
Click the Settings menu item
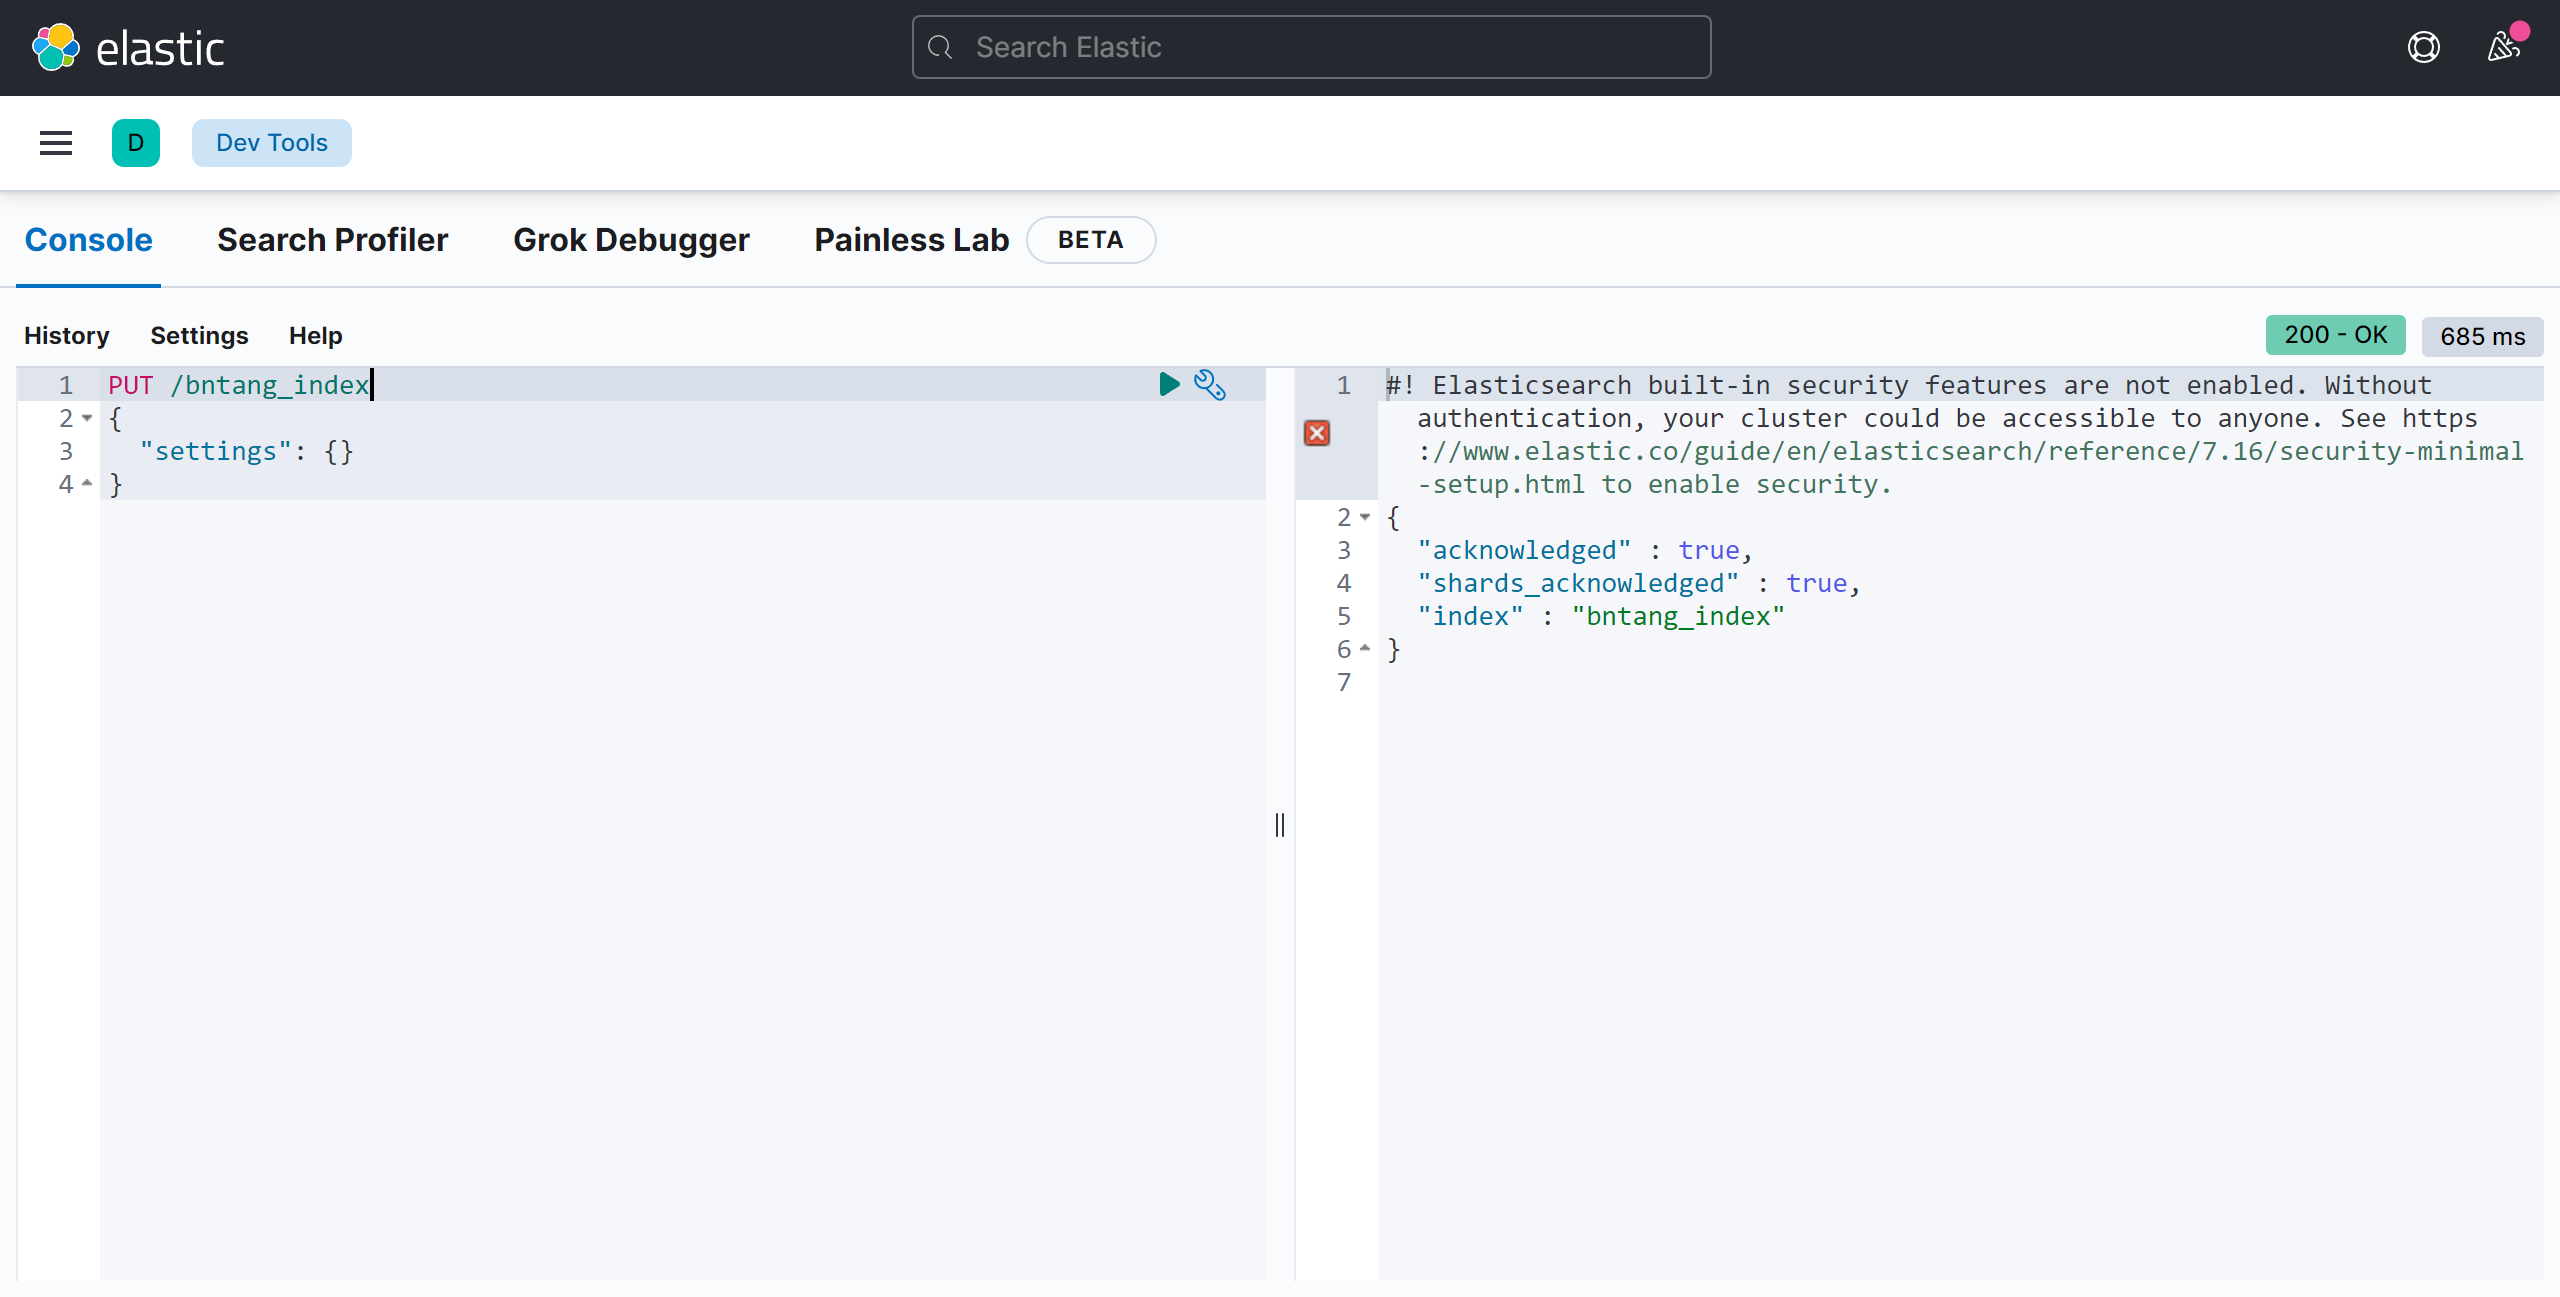pyautogui.click(x=198, y=334)
